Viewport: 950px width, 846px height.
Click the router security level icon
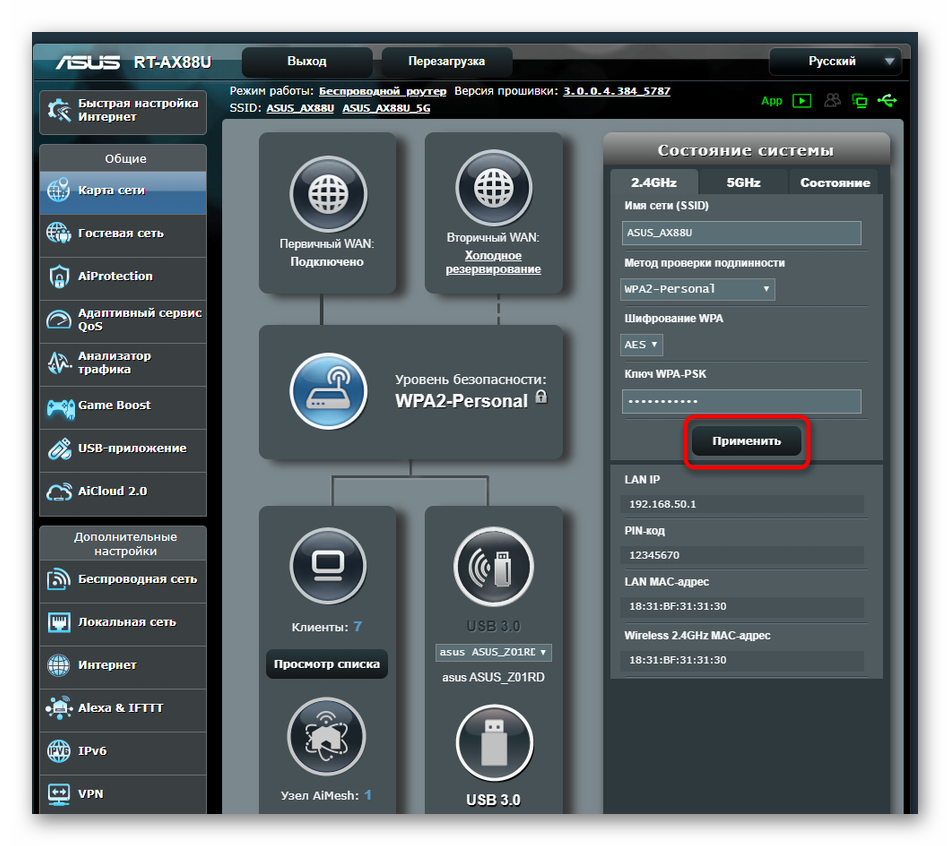327,391
